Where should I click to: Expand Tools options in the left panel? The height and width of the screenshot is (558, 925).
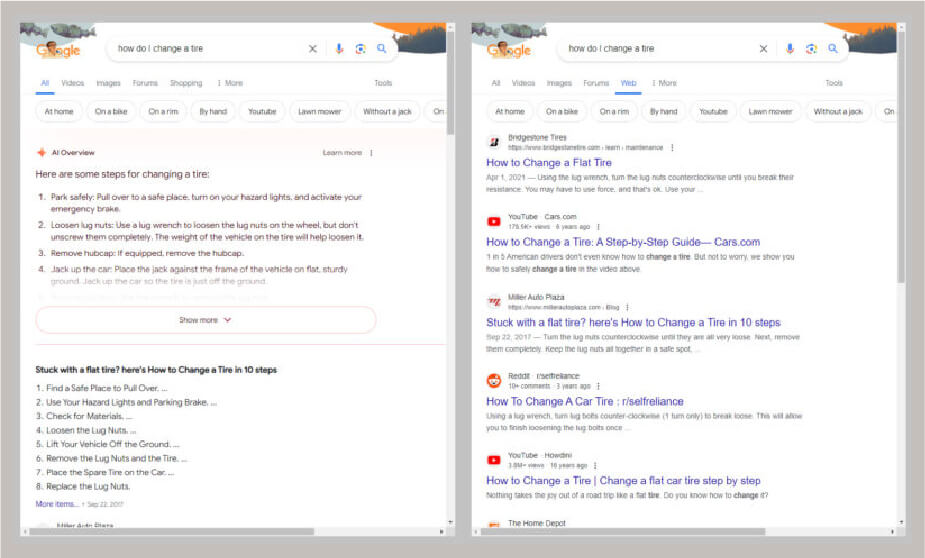pos(383,83)
